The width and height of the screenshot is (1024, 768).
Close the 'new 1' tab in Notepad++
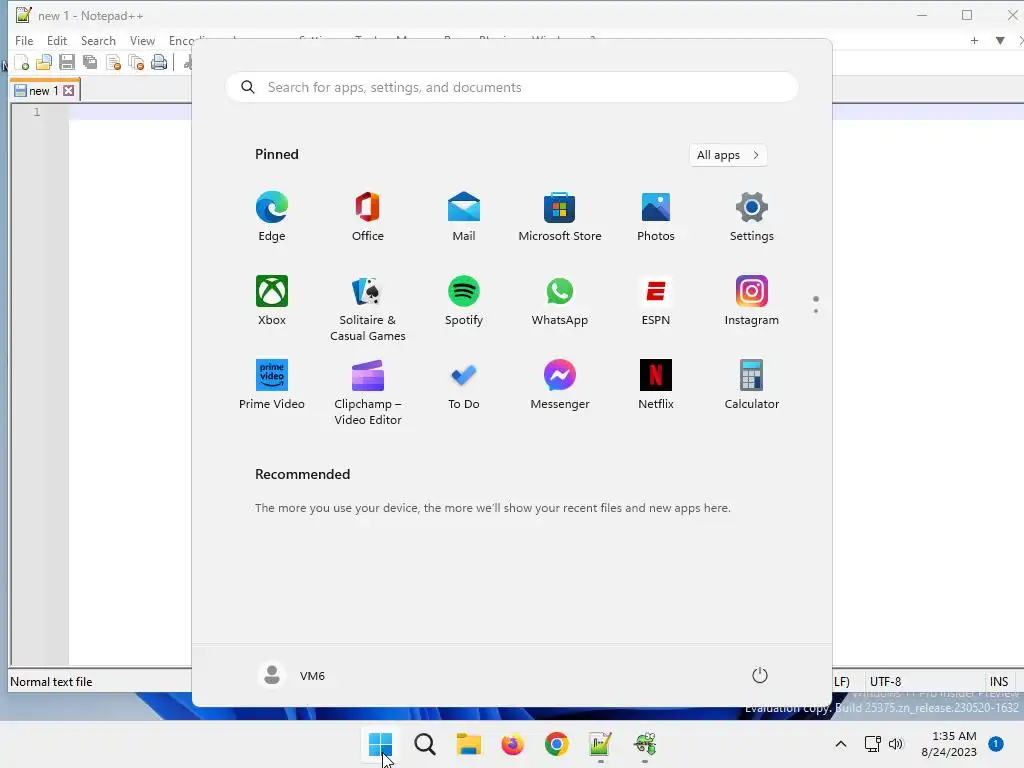click(x=69, y=91)
